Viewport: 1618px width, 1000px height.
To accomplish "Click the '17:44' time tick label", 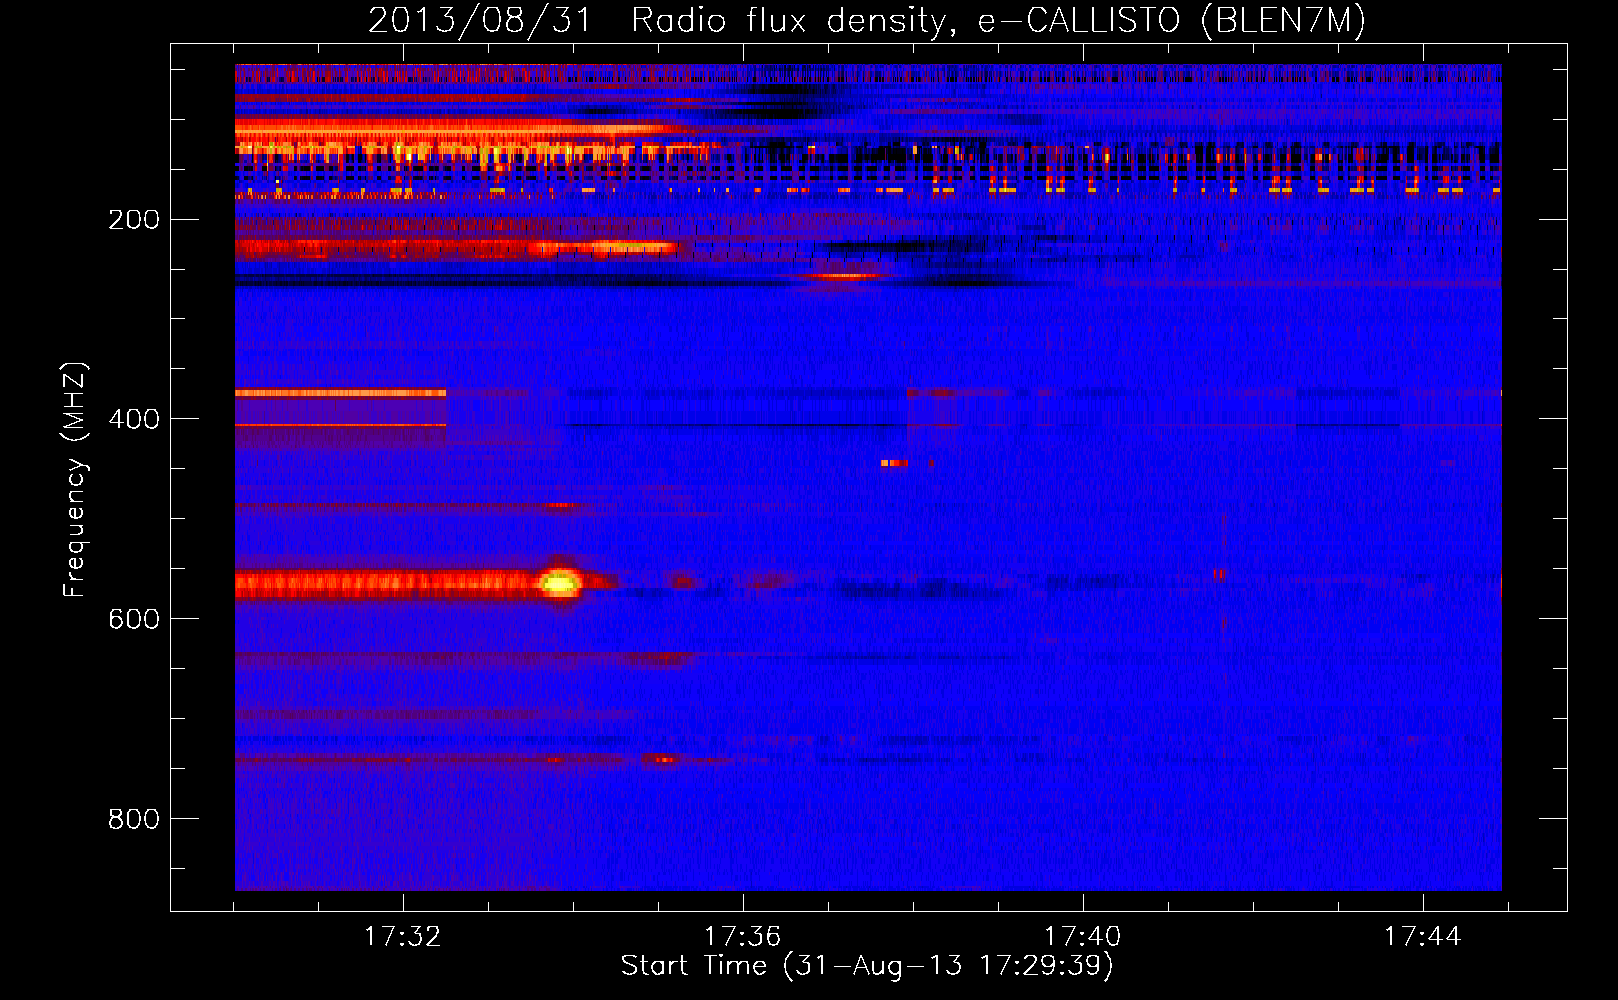I will point(1422,937).
